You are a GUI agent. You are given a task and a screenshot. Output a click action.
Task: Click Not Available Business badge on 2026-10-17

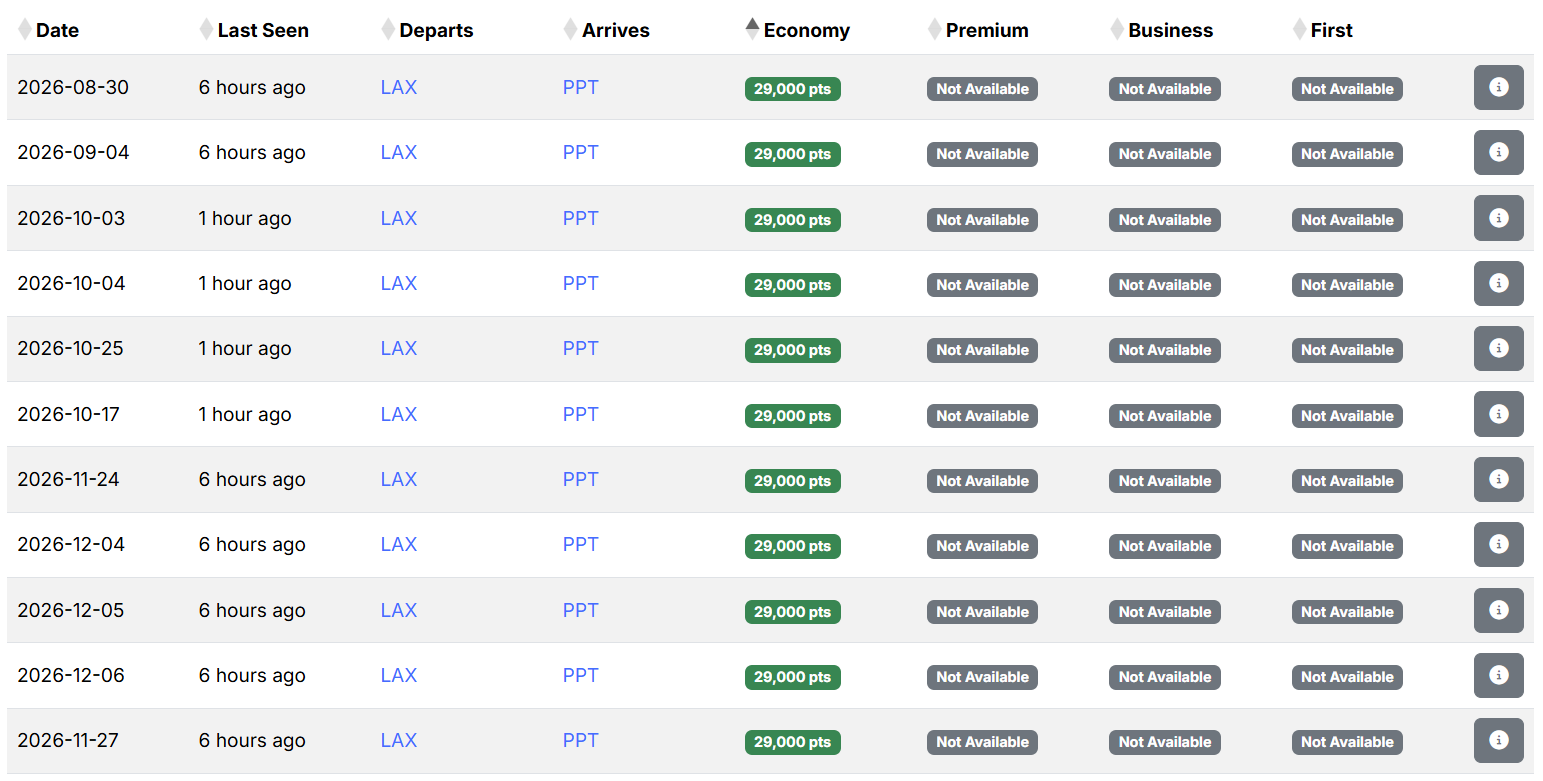pos(1165,416)
